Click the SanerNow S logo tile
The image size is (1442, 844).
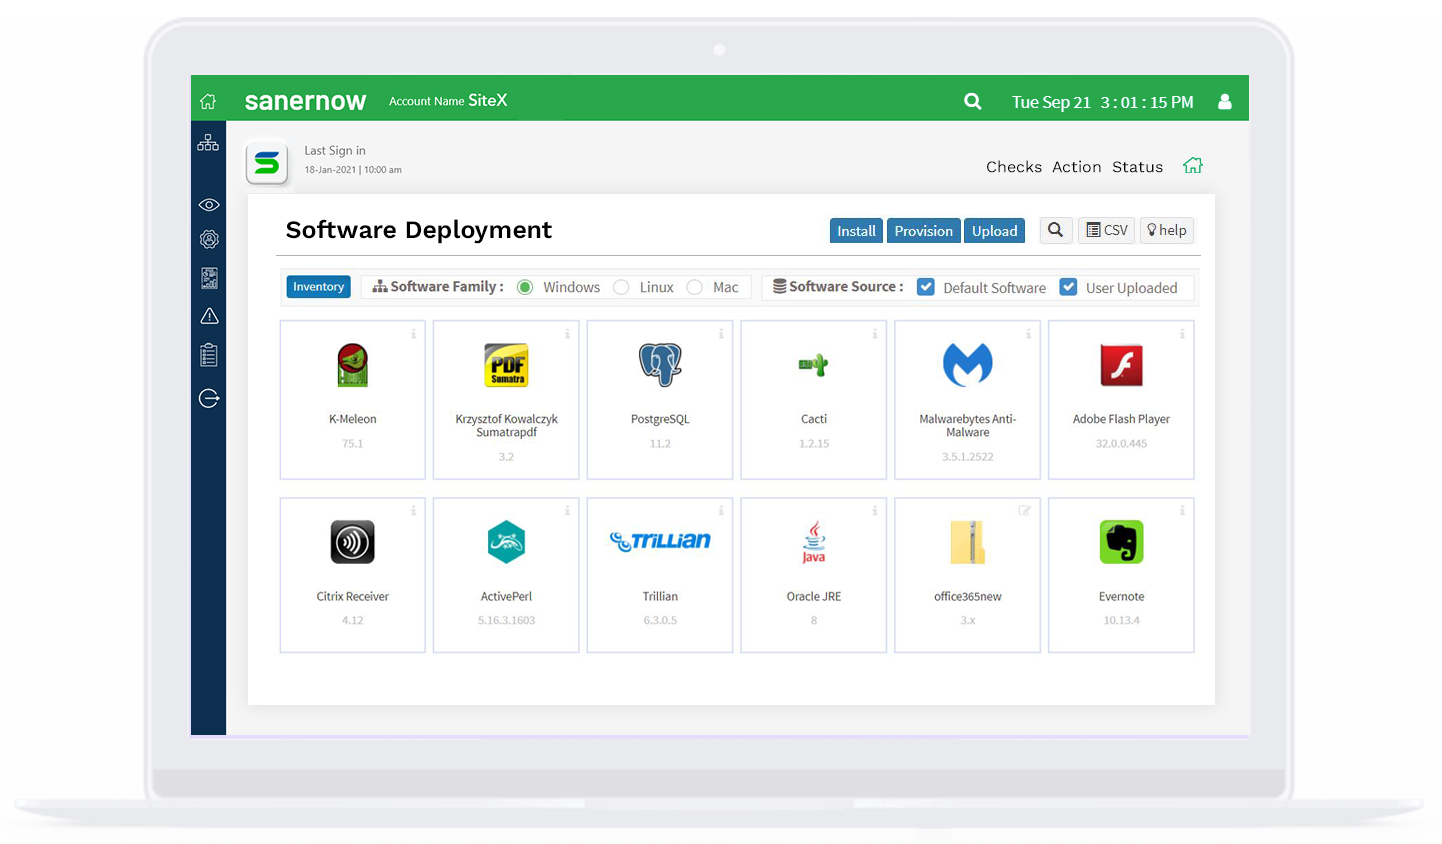click(267, 162)
